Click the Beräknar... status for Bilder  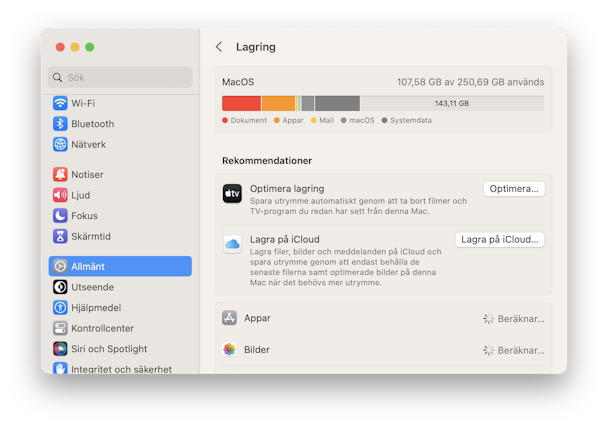(x=521, y=350)
